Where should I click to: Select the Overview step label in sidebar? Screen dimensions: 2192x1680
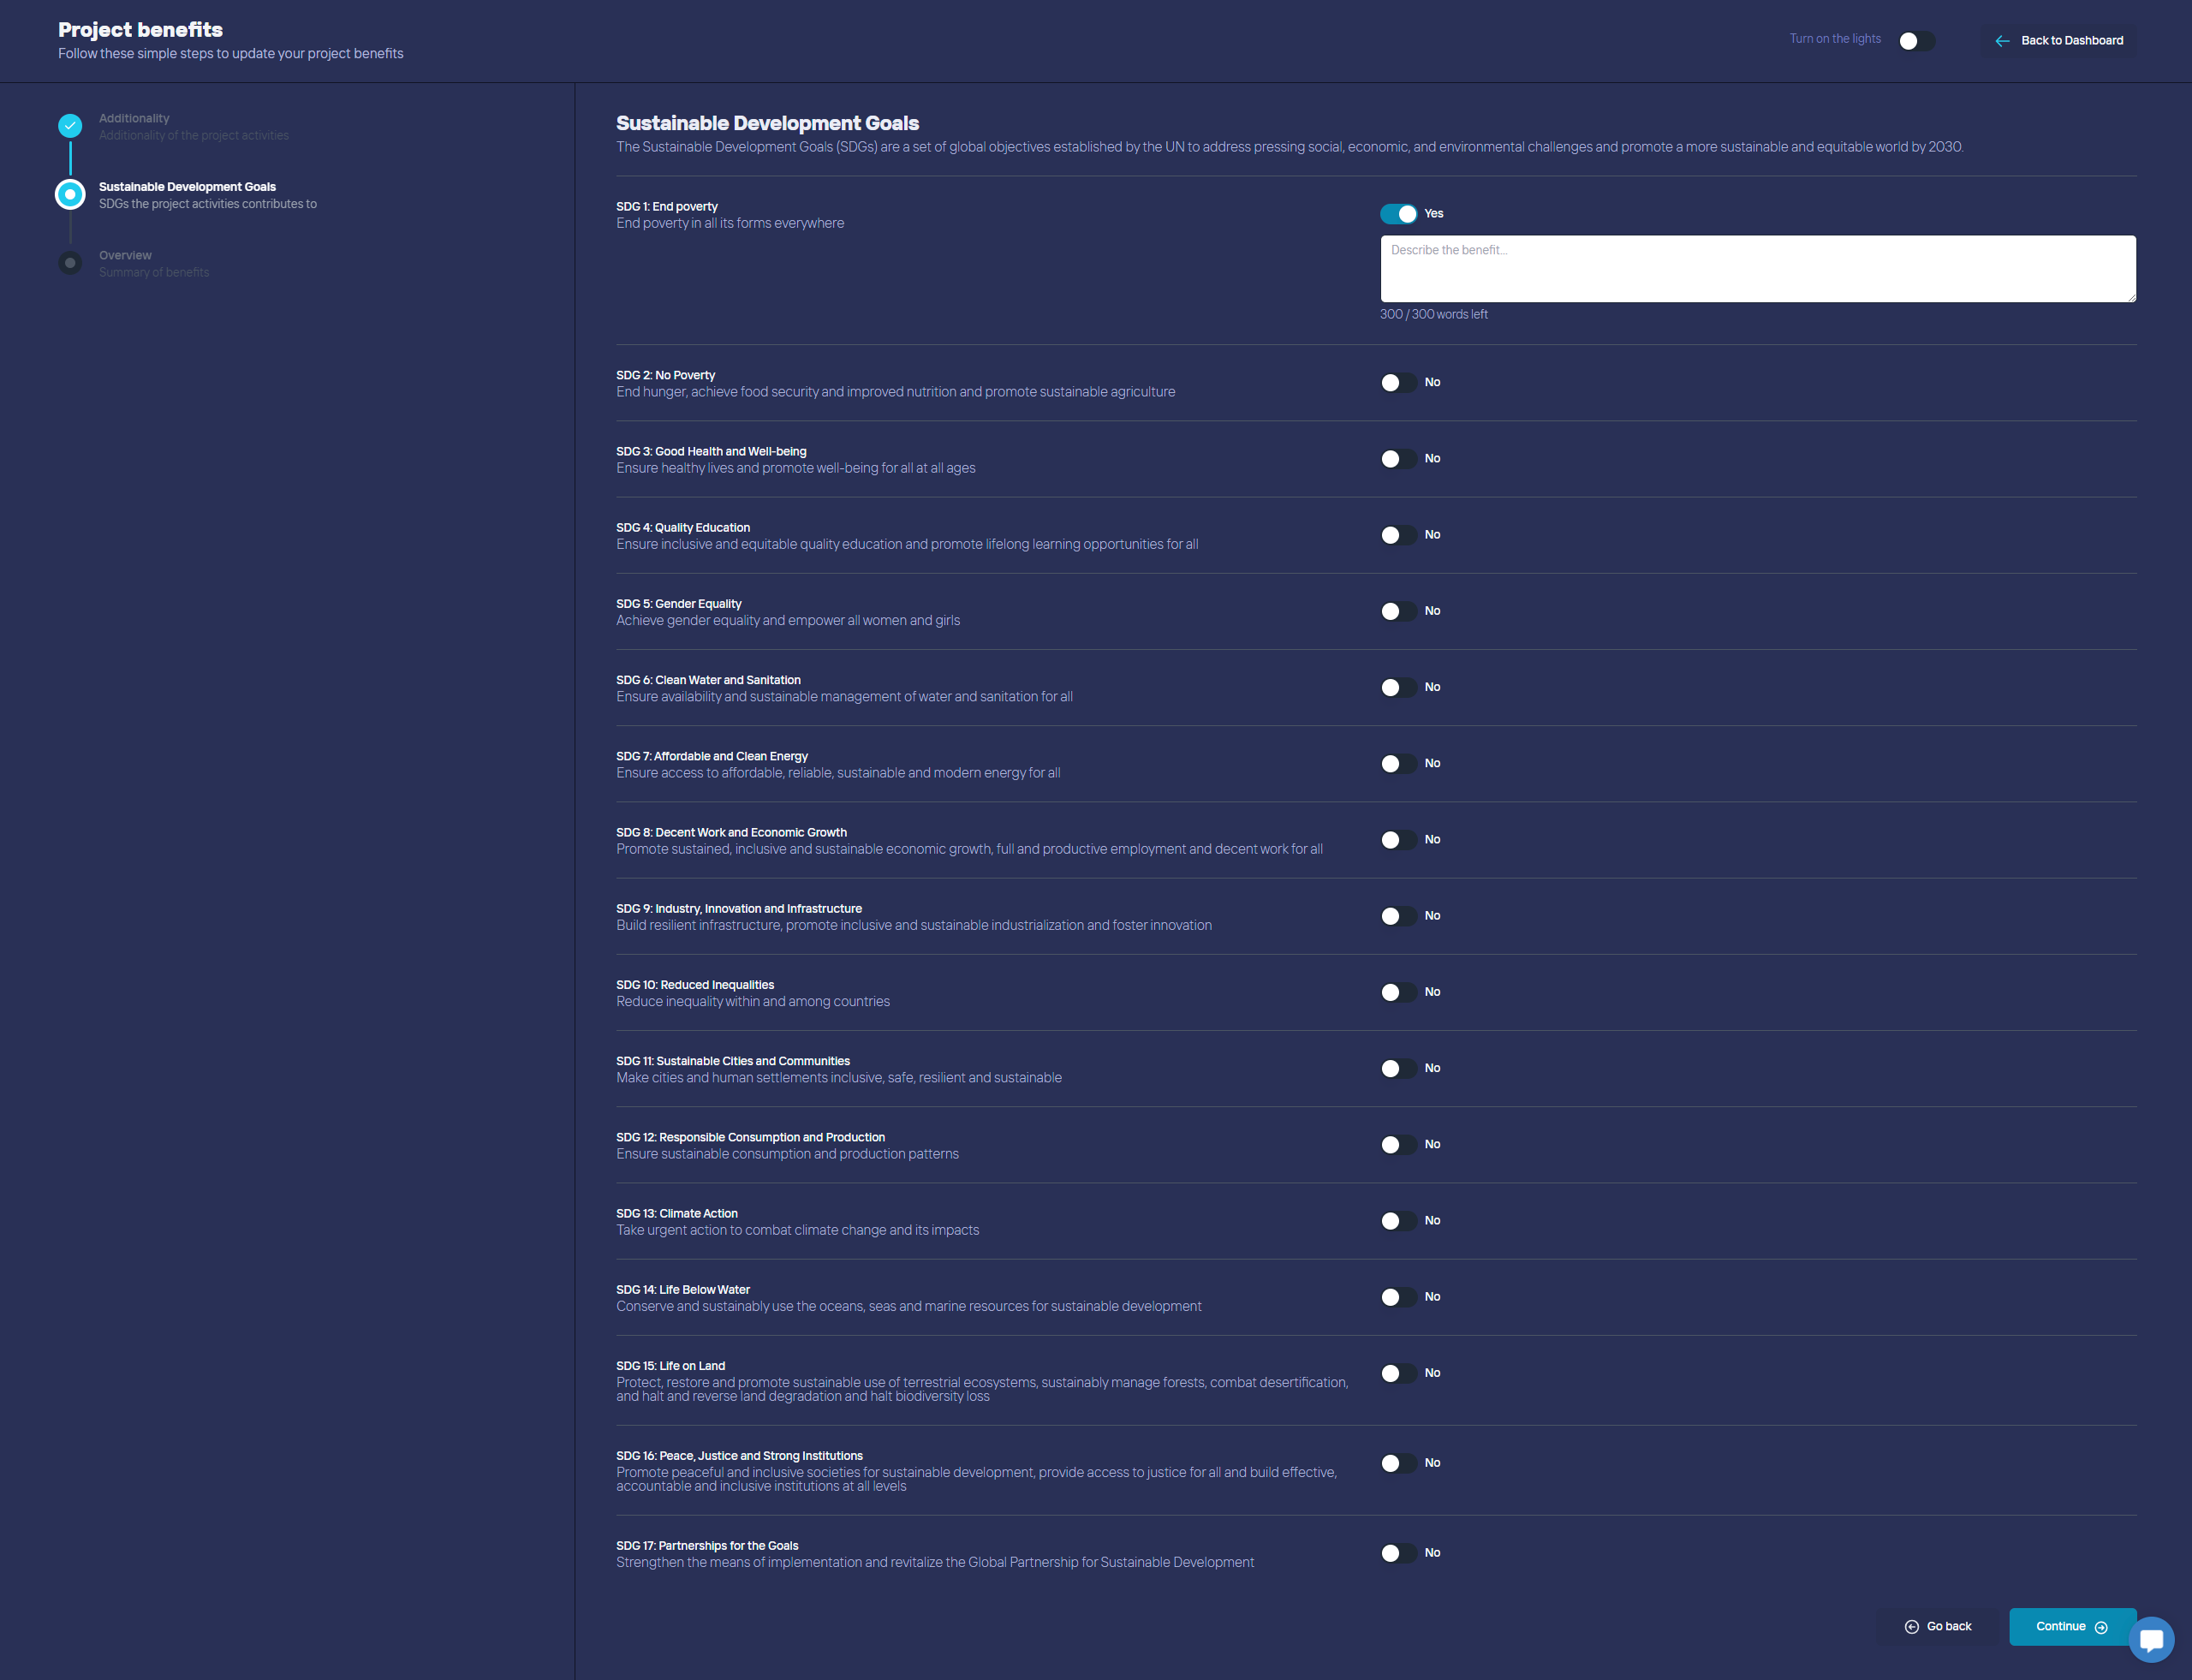point(125,256)
